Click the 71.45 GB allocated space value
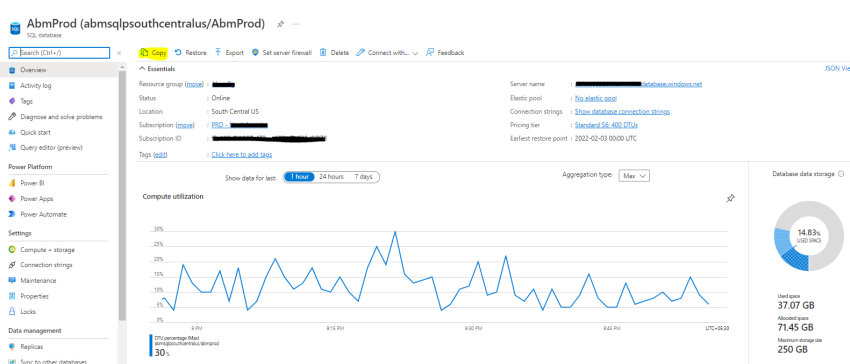Screen dimensions: 850x364 pos(795,327)
